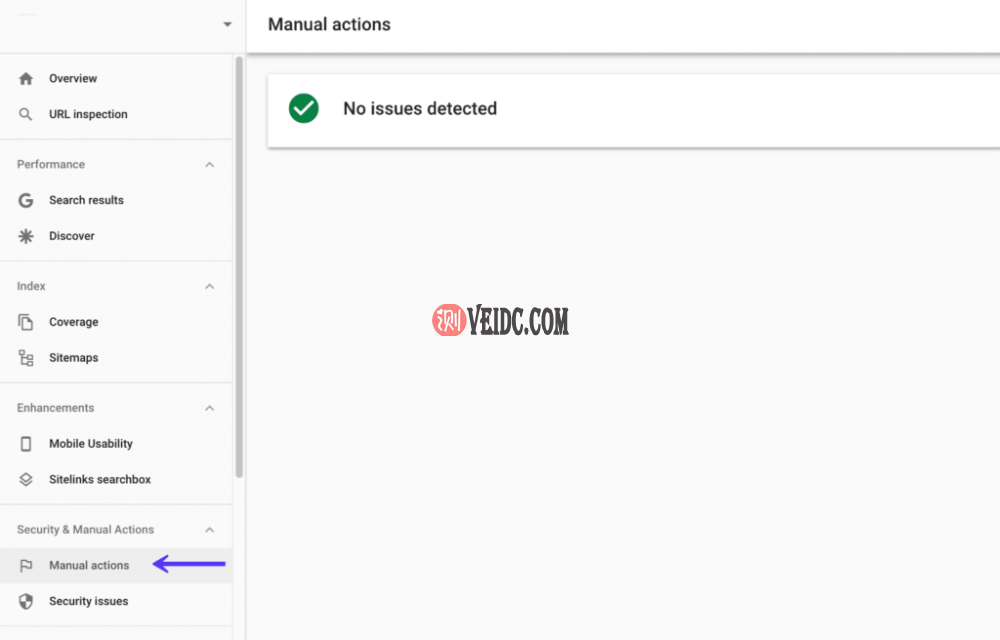1000x640 pixels.
Task: Select the G icon next to Search results
Action: [25, 200]
